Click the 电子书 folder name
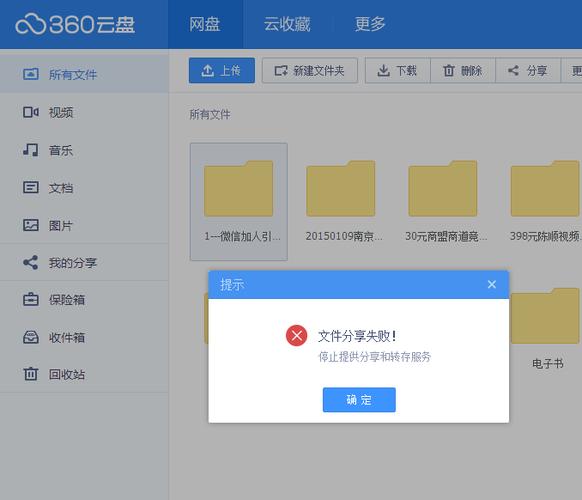 click(548, 363)
